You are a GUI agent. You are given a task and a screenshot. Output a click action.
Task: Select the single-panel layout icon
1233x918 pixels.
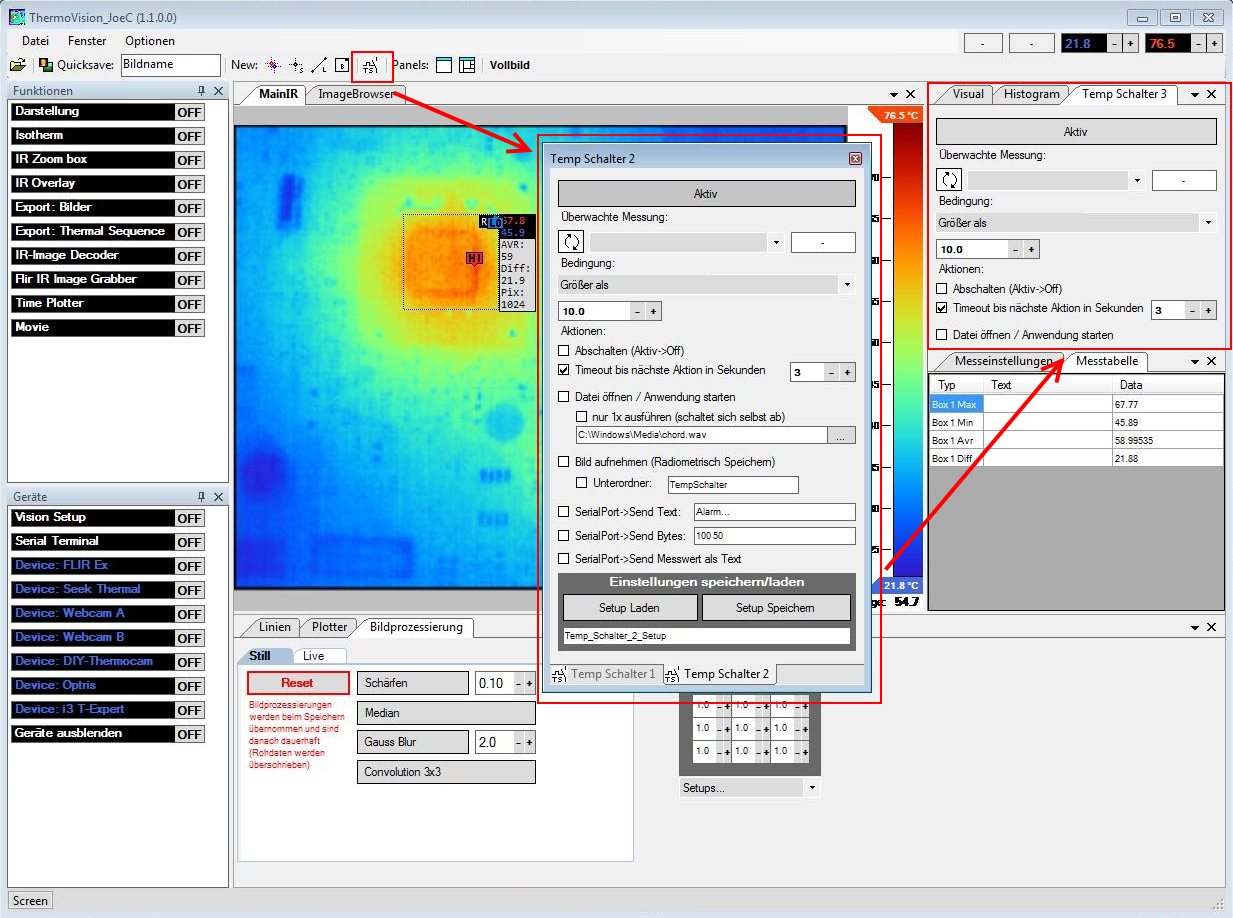tap(443, 65)
